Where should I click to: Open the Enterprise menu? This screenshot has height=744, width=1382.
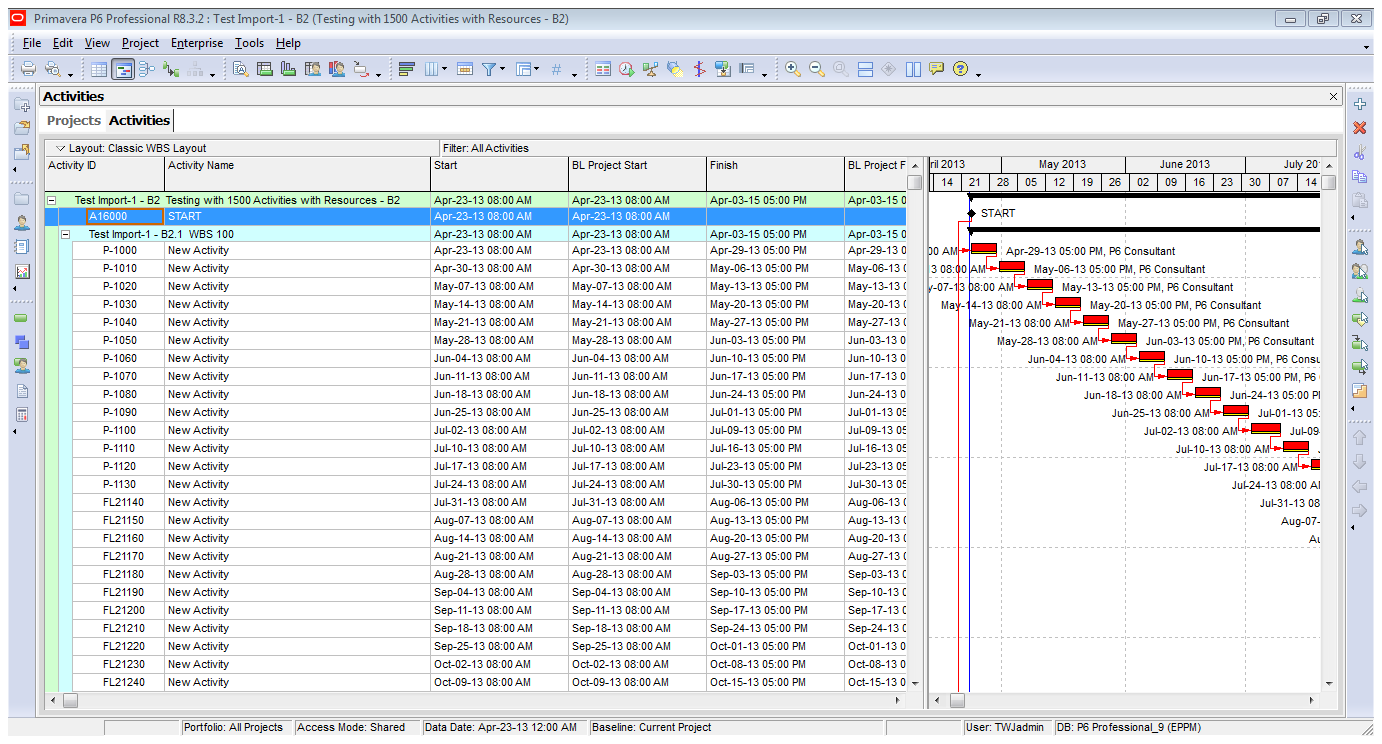tap(197, 43)
